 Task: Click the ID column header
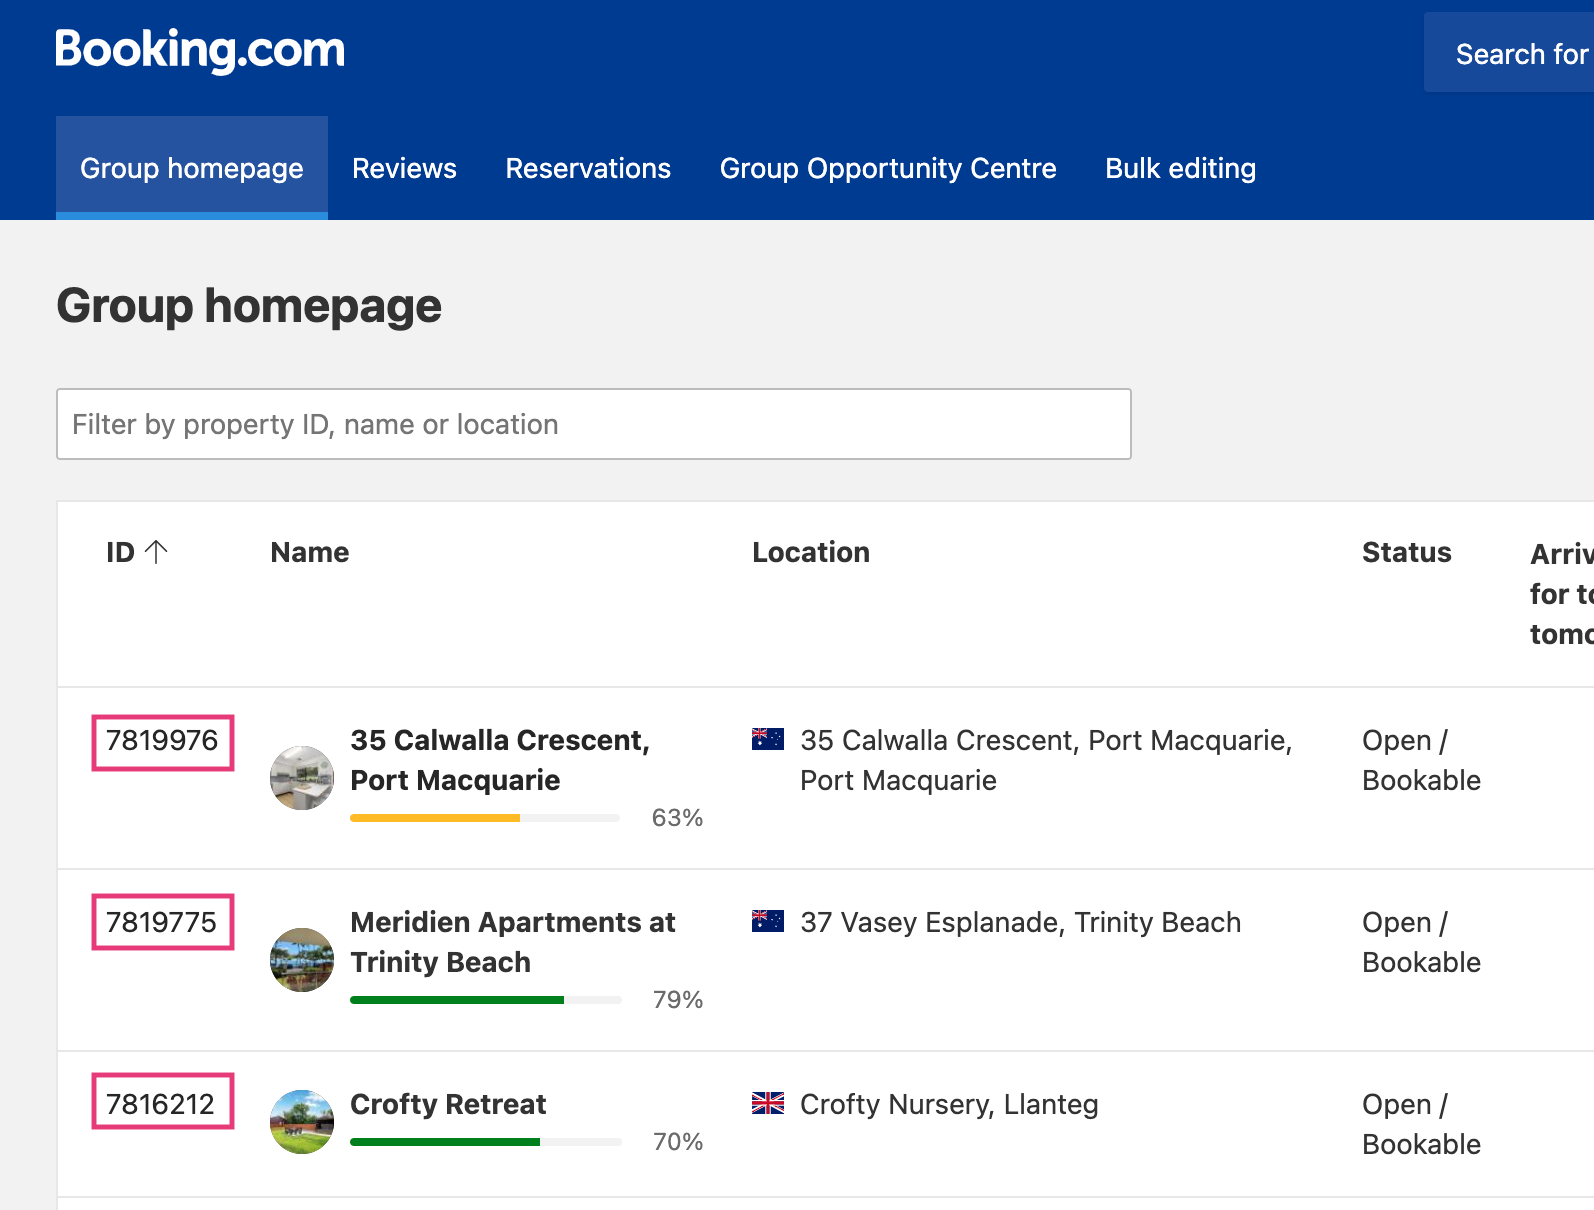pos(120,552)
